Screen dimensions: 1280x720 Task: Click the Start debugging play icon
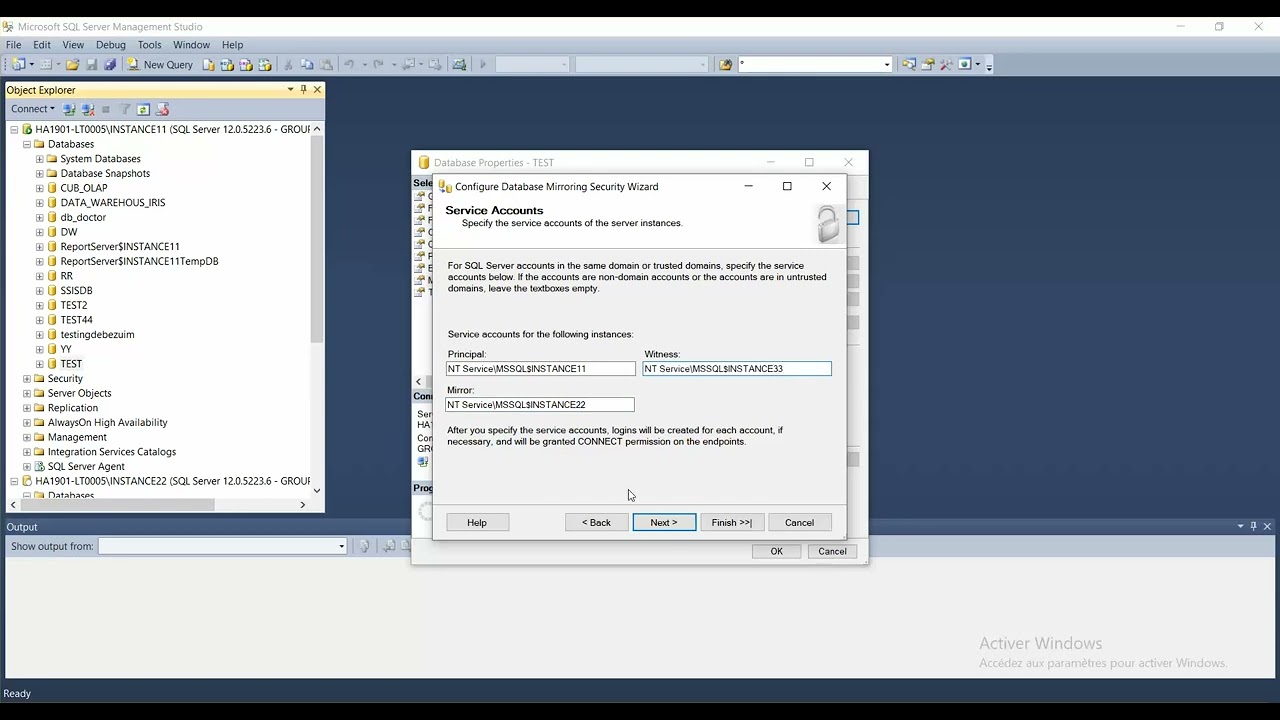(483, 64)
